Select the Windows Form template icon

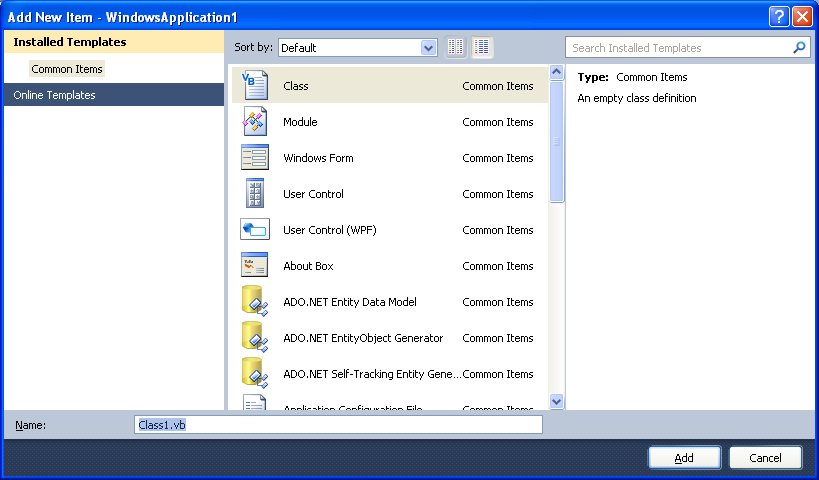255,157
